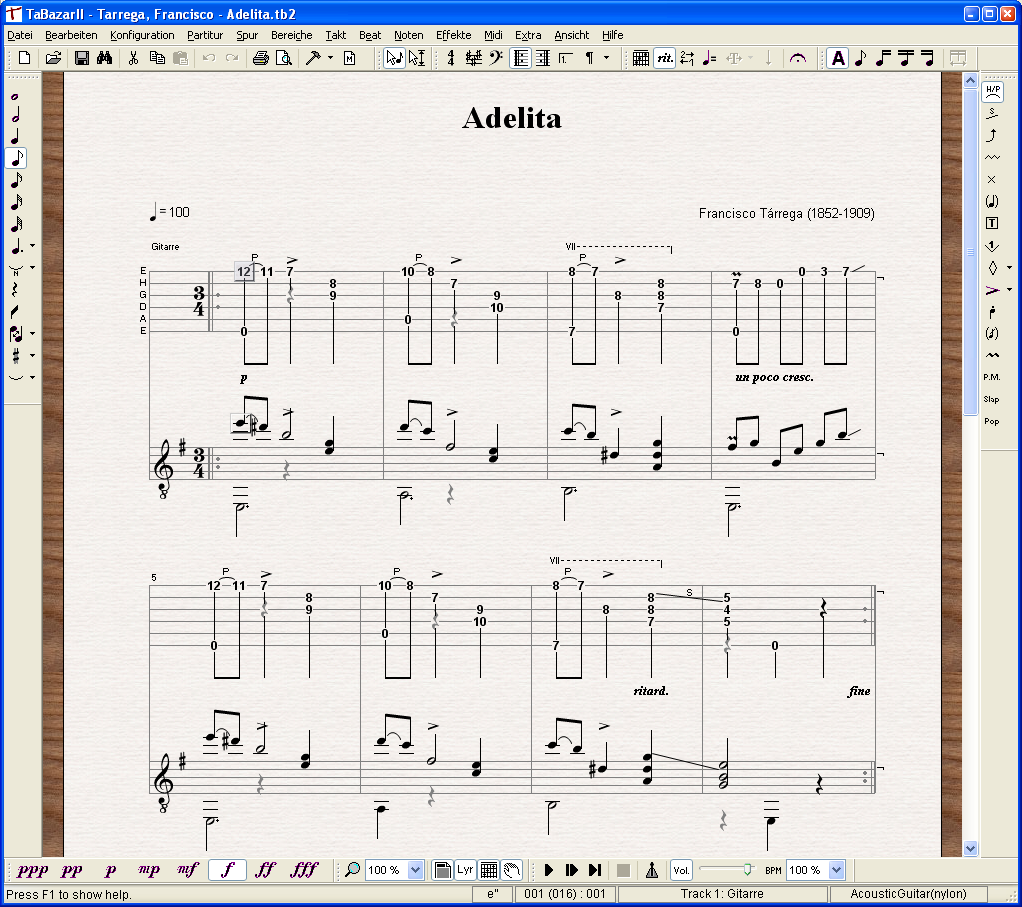Click the Play button in playback toolbar

point(549,870)
